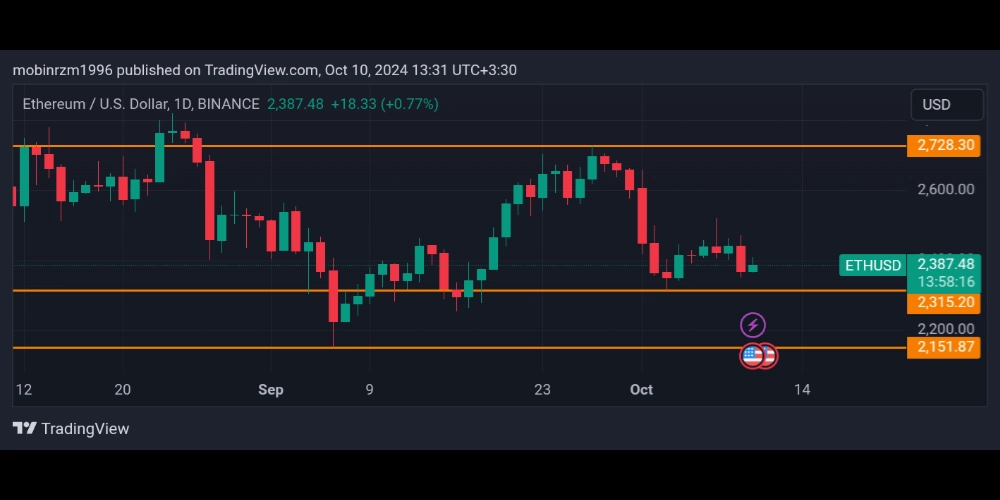
Task: Click the Sep date label on time axis
Action: (271, 390)
